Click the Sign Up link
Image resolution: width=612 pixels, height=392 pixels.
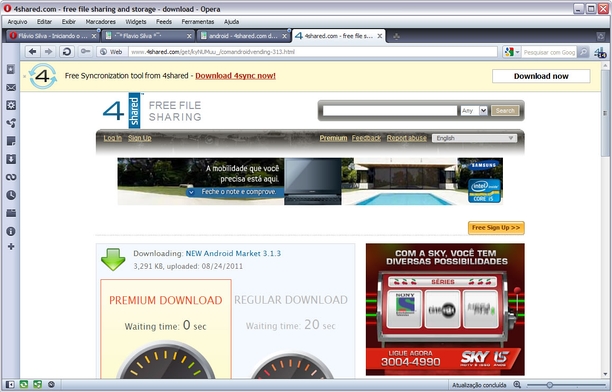pyautogui.click(x=139, y=138)
